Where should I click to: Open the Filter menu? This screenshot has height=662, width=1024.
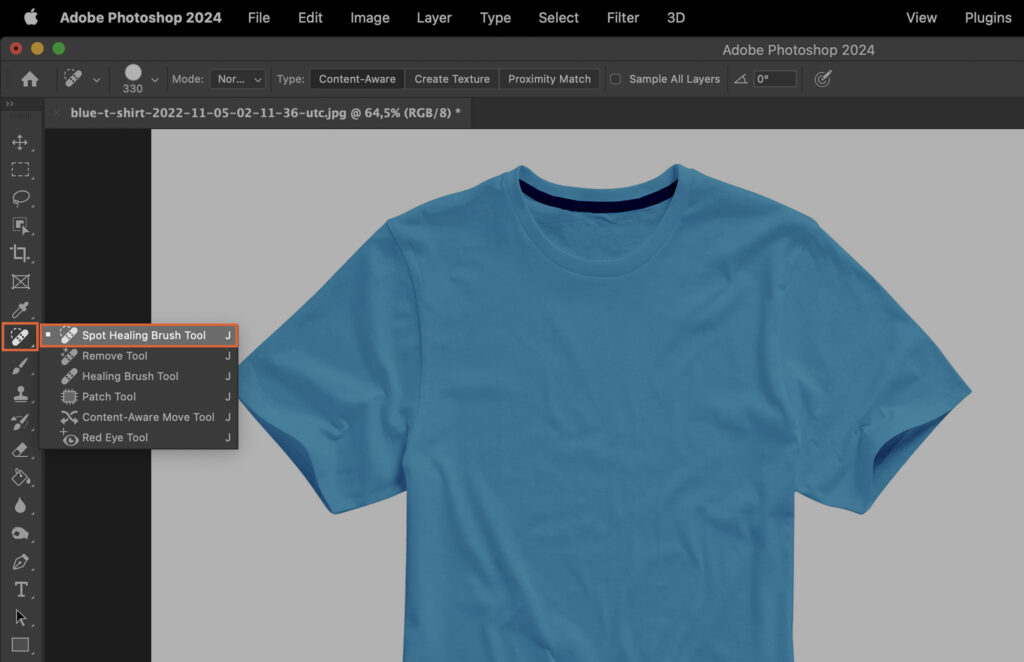622,17
